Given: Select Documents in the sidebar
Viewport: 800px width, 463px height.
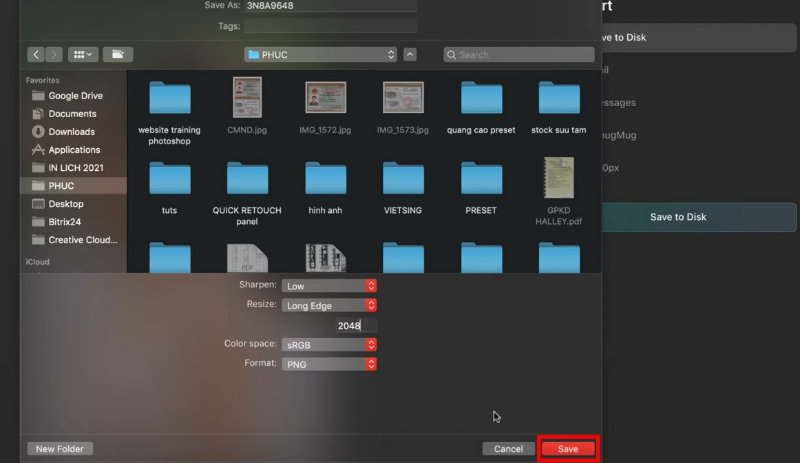Looking at the screenshot, I should pos(73,114).
